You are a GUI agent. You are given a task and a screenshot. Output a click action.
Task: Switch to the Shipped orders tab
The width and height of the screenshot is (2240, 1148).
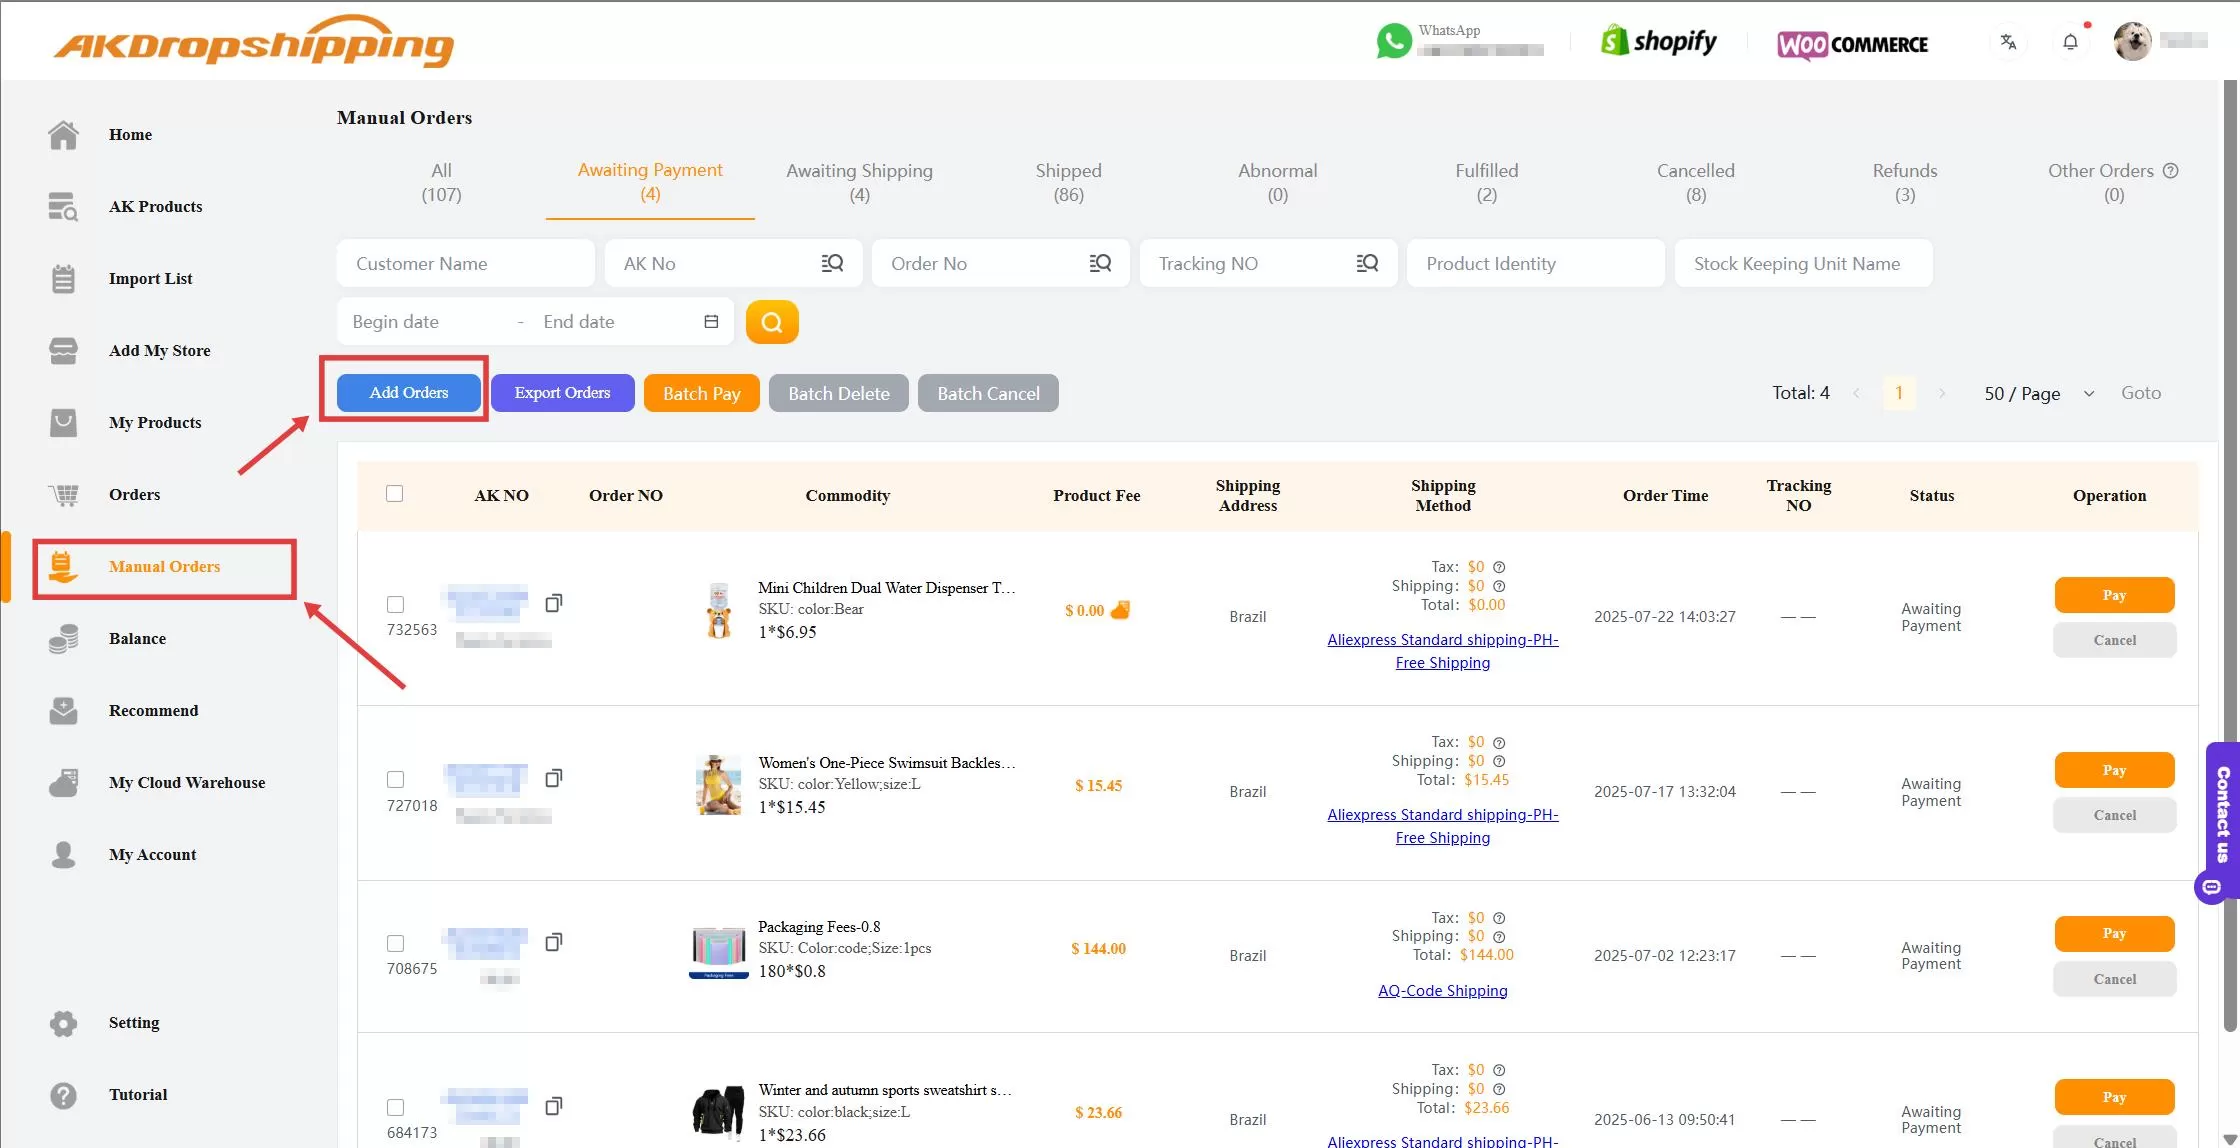pos(1068,182)
